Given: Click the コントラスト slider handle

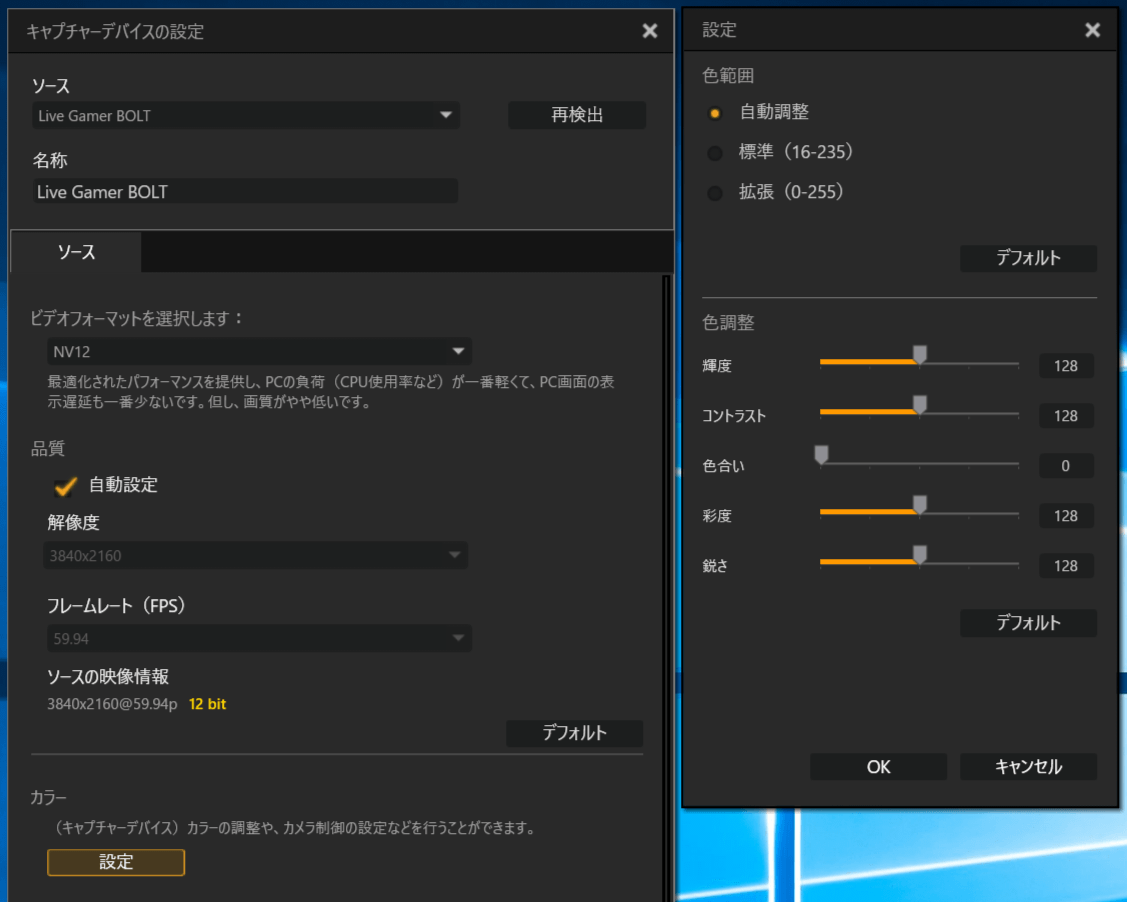Looking at the screenshot, I should [919, 405].
